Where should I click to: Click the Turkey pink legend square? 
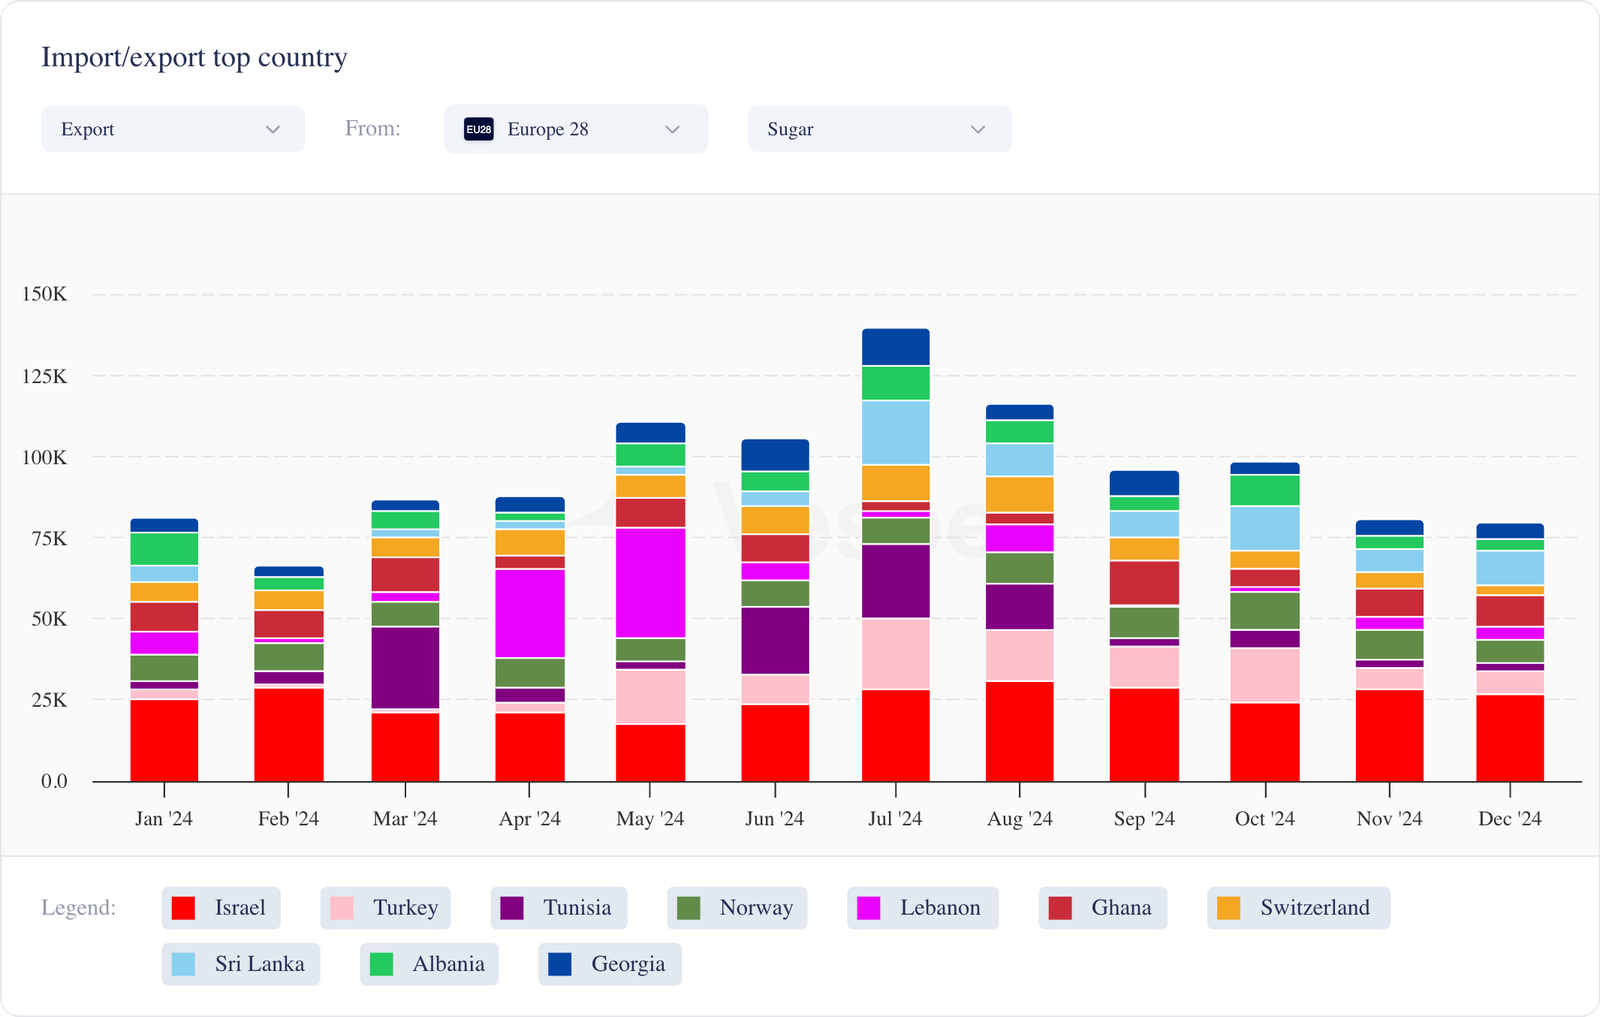342,908
